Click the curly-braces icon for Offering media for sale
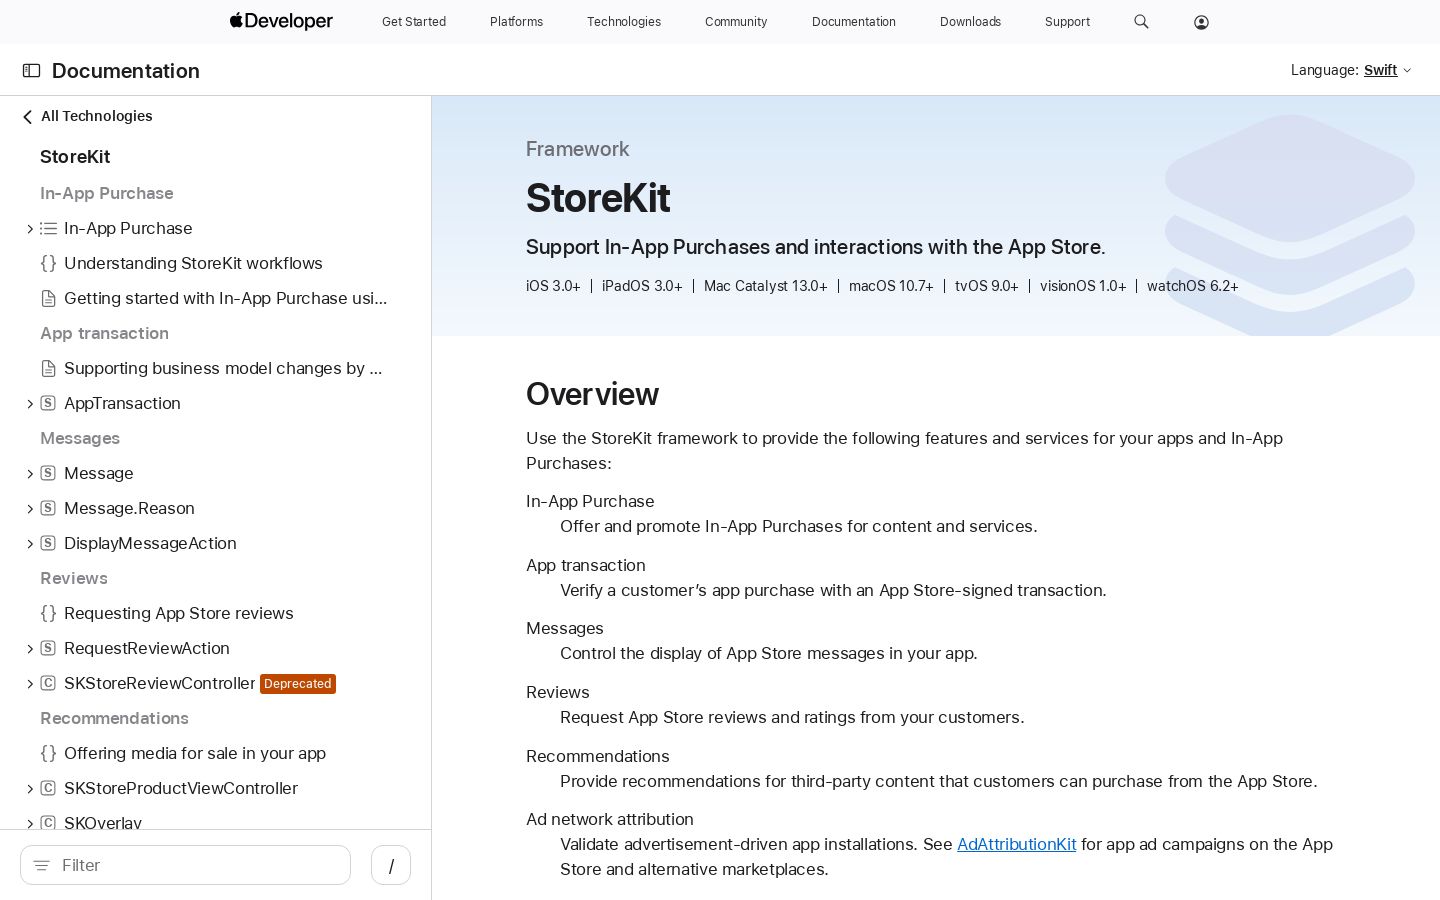Screen dimensions: 1440x900 point(48,754)
